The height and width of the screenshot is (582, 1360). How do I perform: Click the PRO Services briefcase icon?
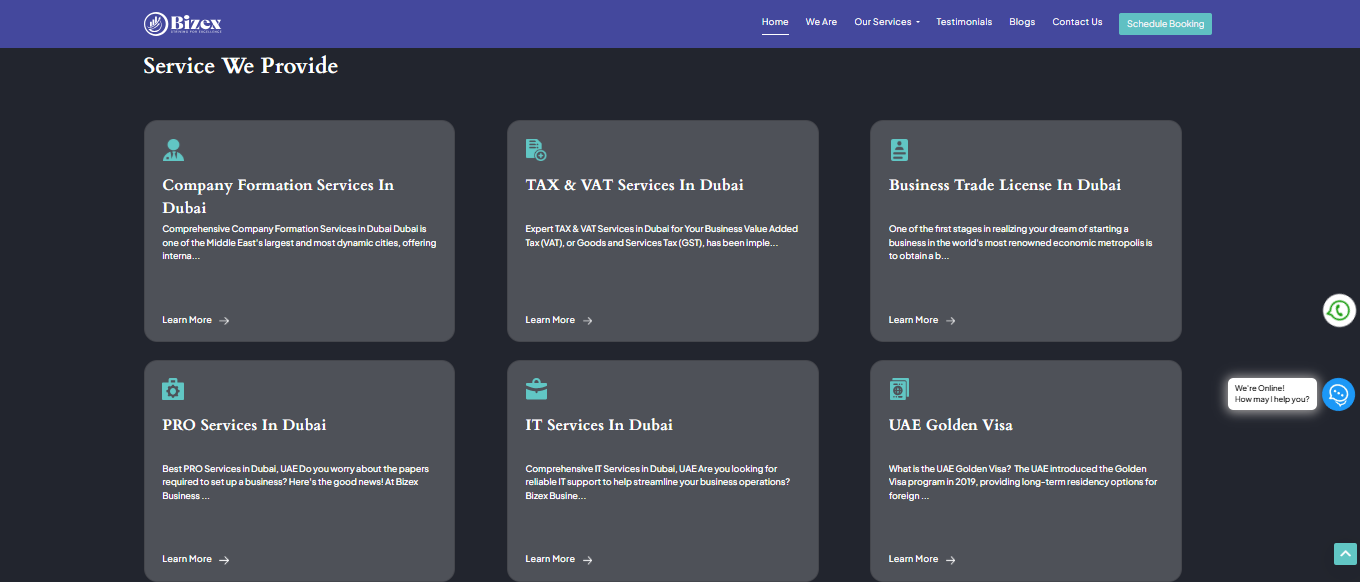coord(174,388)
